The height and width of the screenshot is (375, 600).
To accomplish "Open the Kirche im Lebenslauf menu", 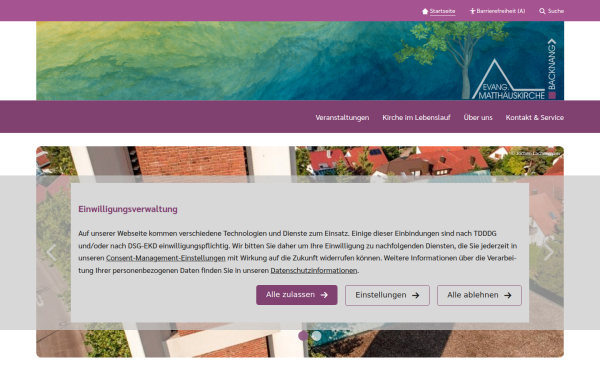I will click(x=416, y=117).
